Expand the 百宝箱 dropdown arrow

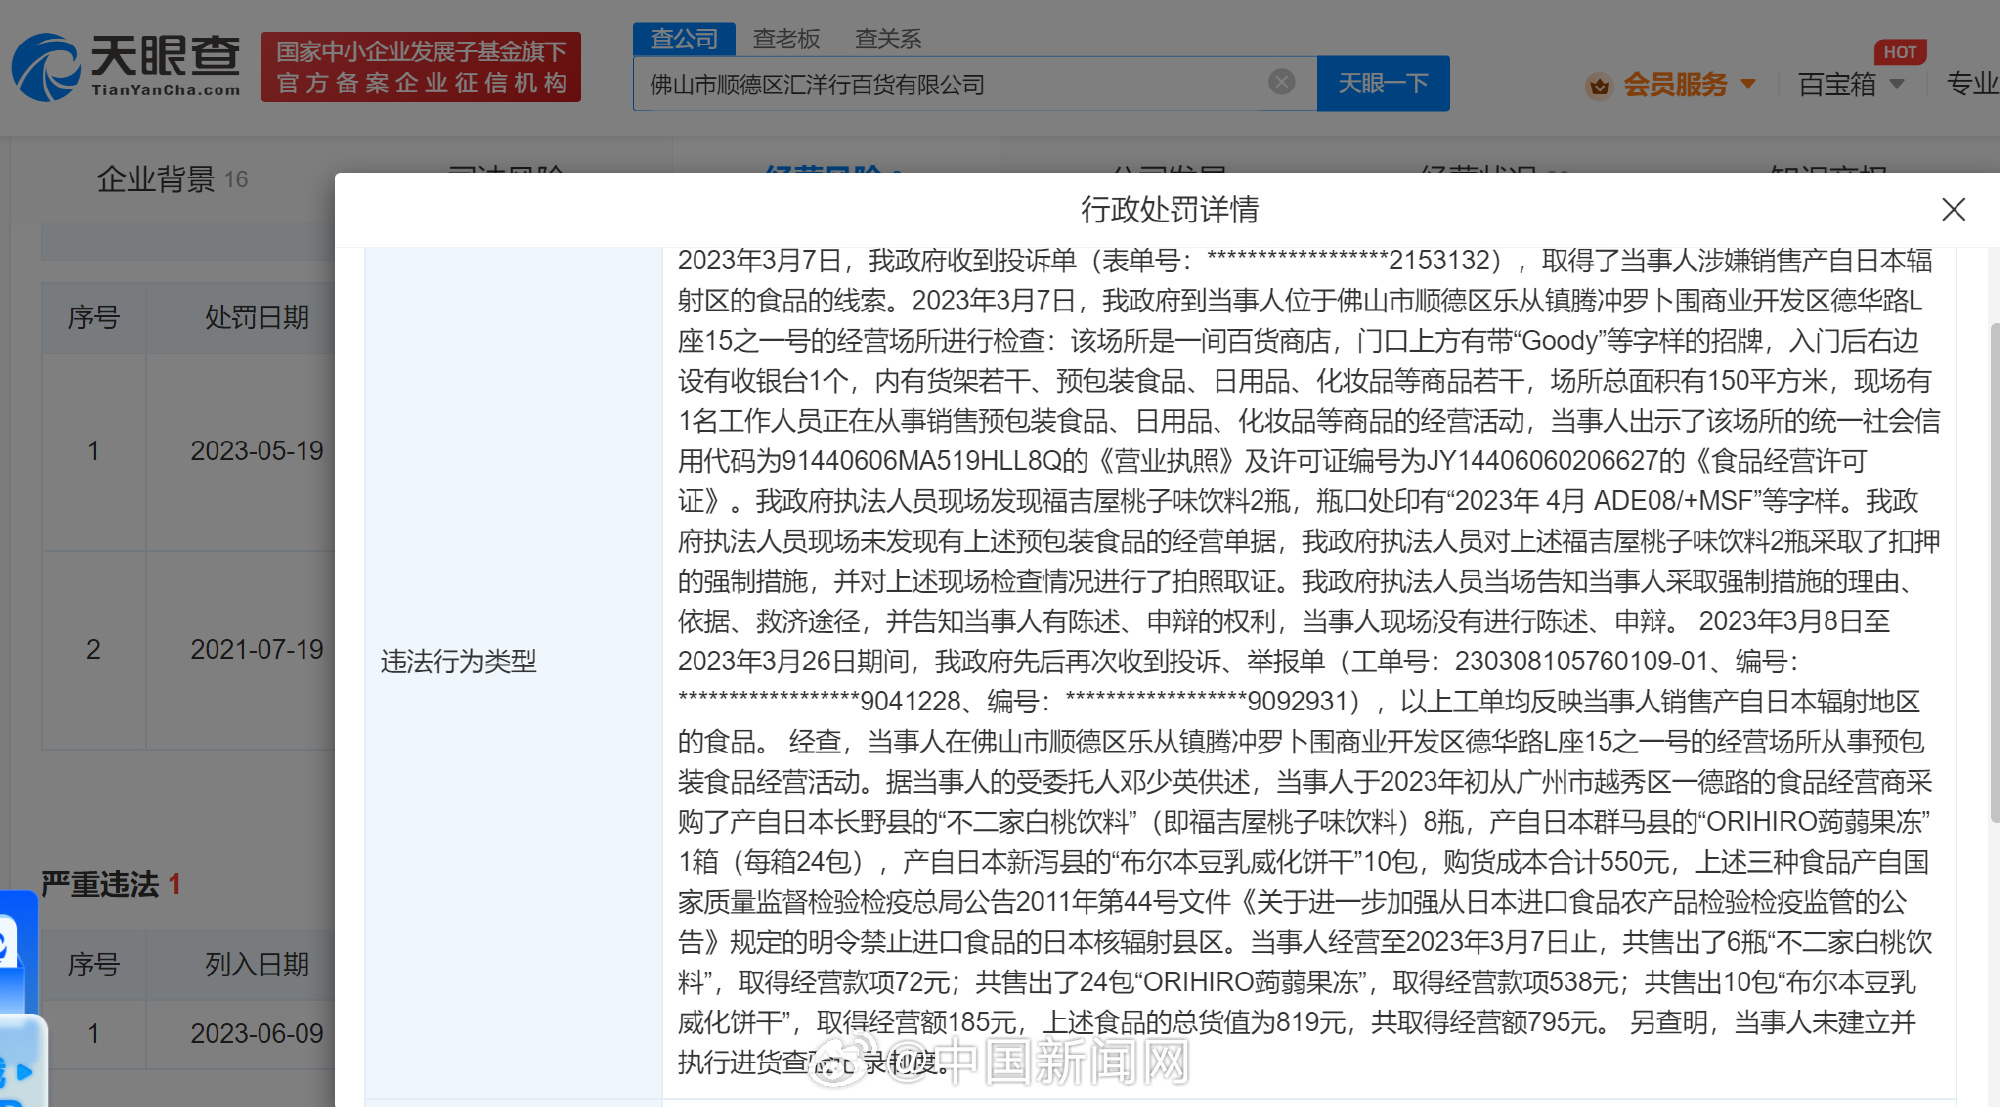click(1897, 84)
